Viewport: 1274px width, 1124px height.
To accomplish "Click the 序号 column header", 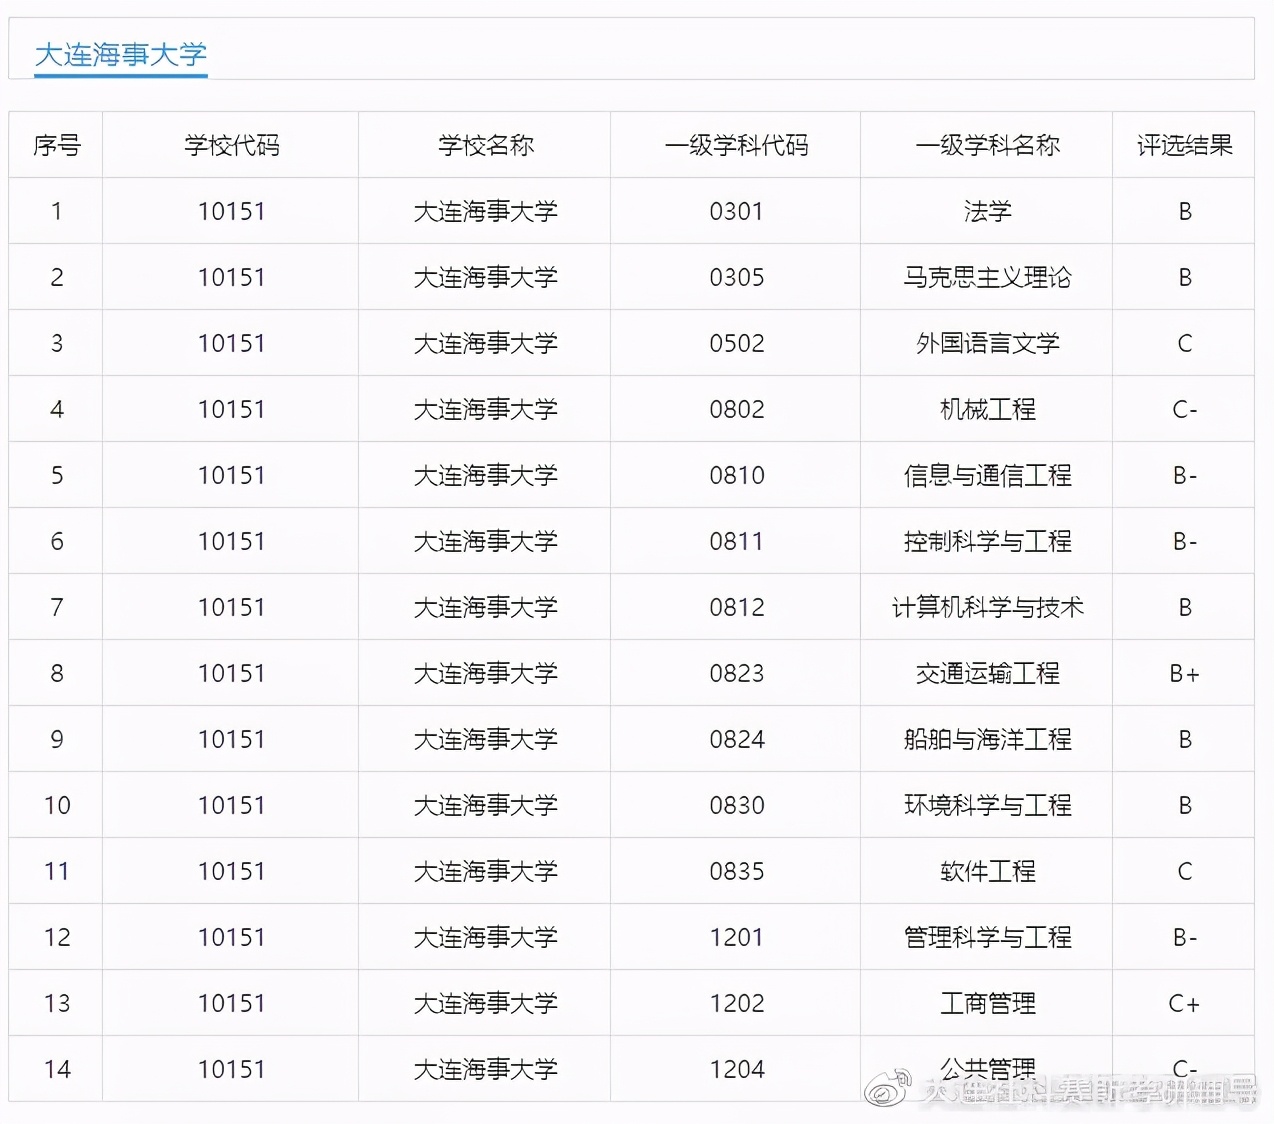I will click(56, 145).
